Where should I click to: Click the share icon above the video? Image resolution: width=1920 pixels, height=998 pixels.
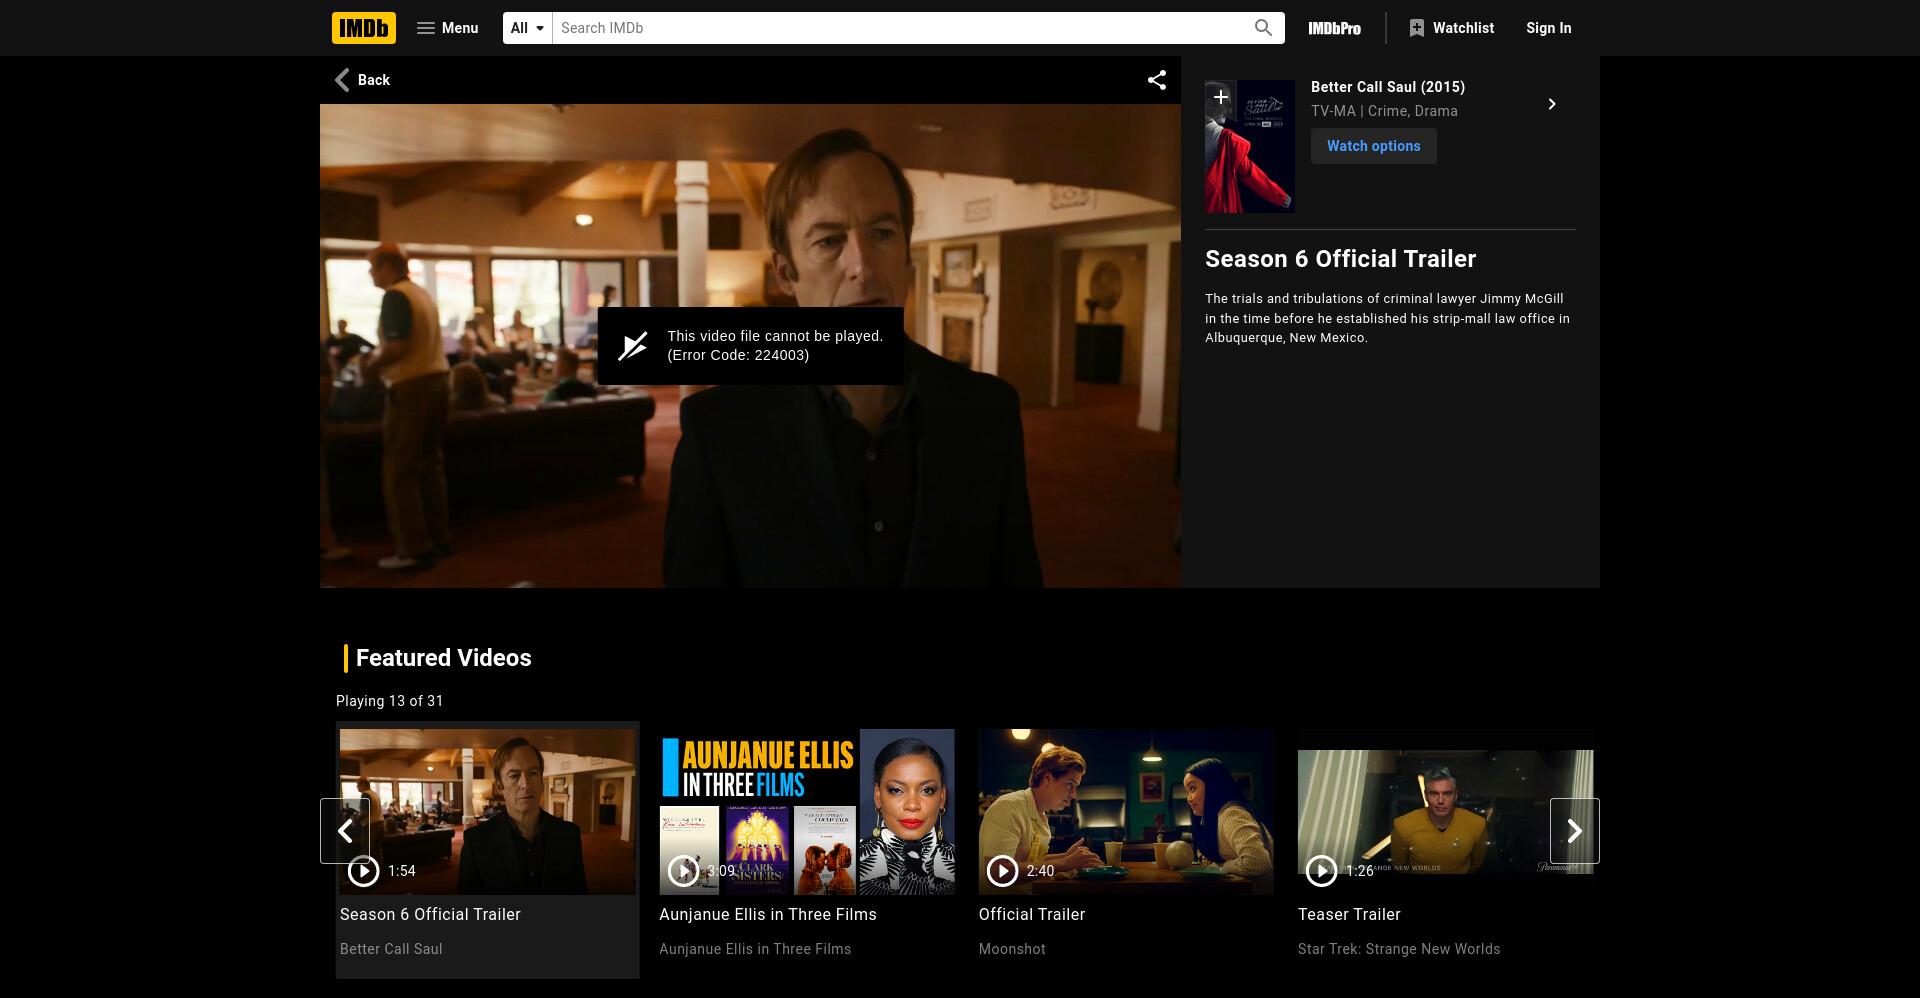pyautogui.click(x=1157, y=80)
